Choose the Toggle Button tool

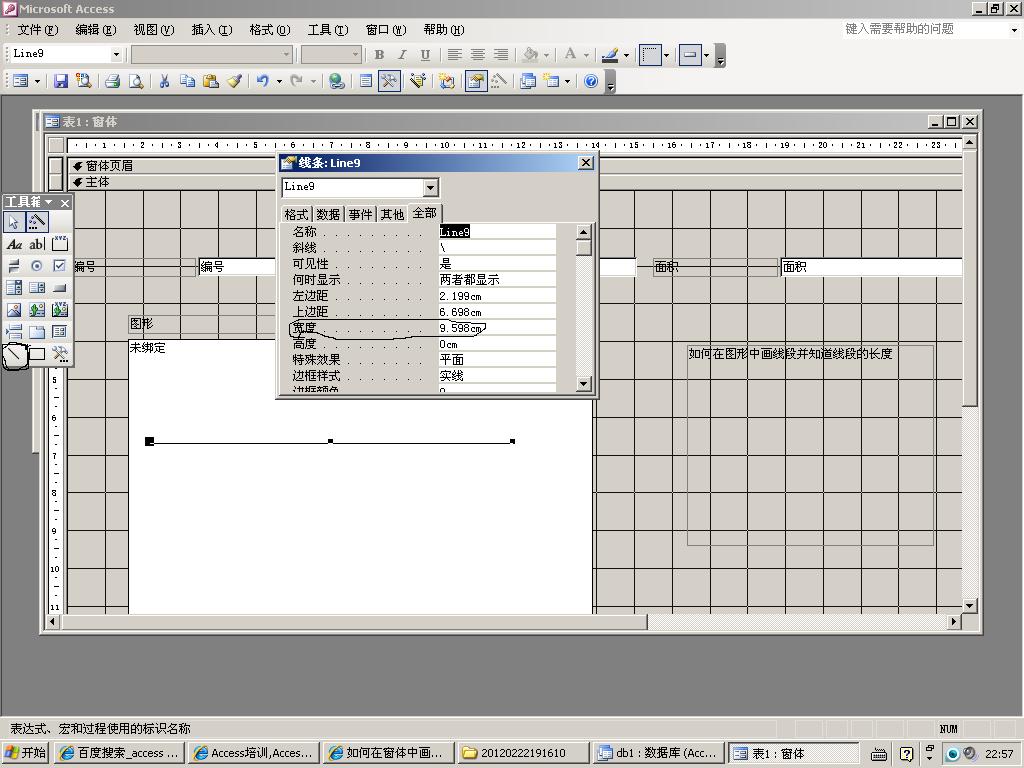[x=14, y=266]
